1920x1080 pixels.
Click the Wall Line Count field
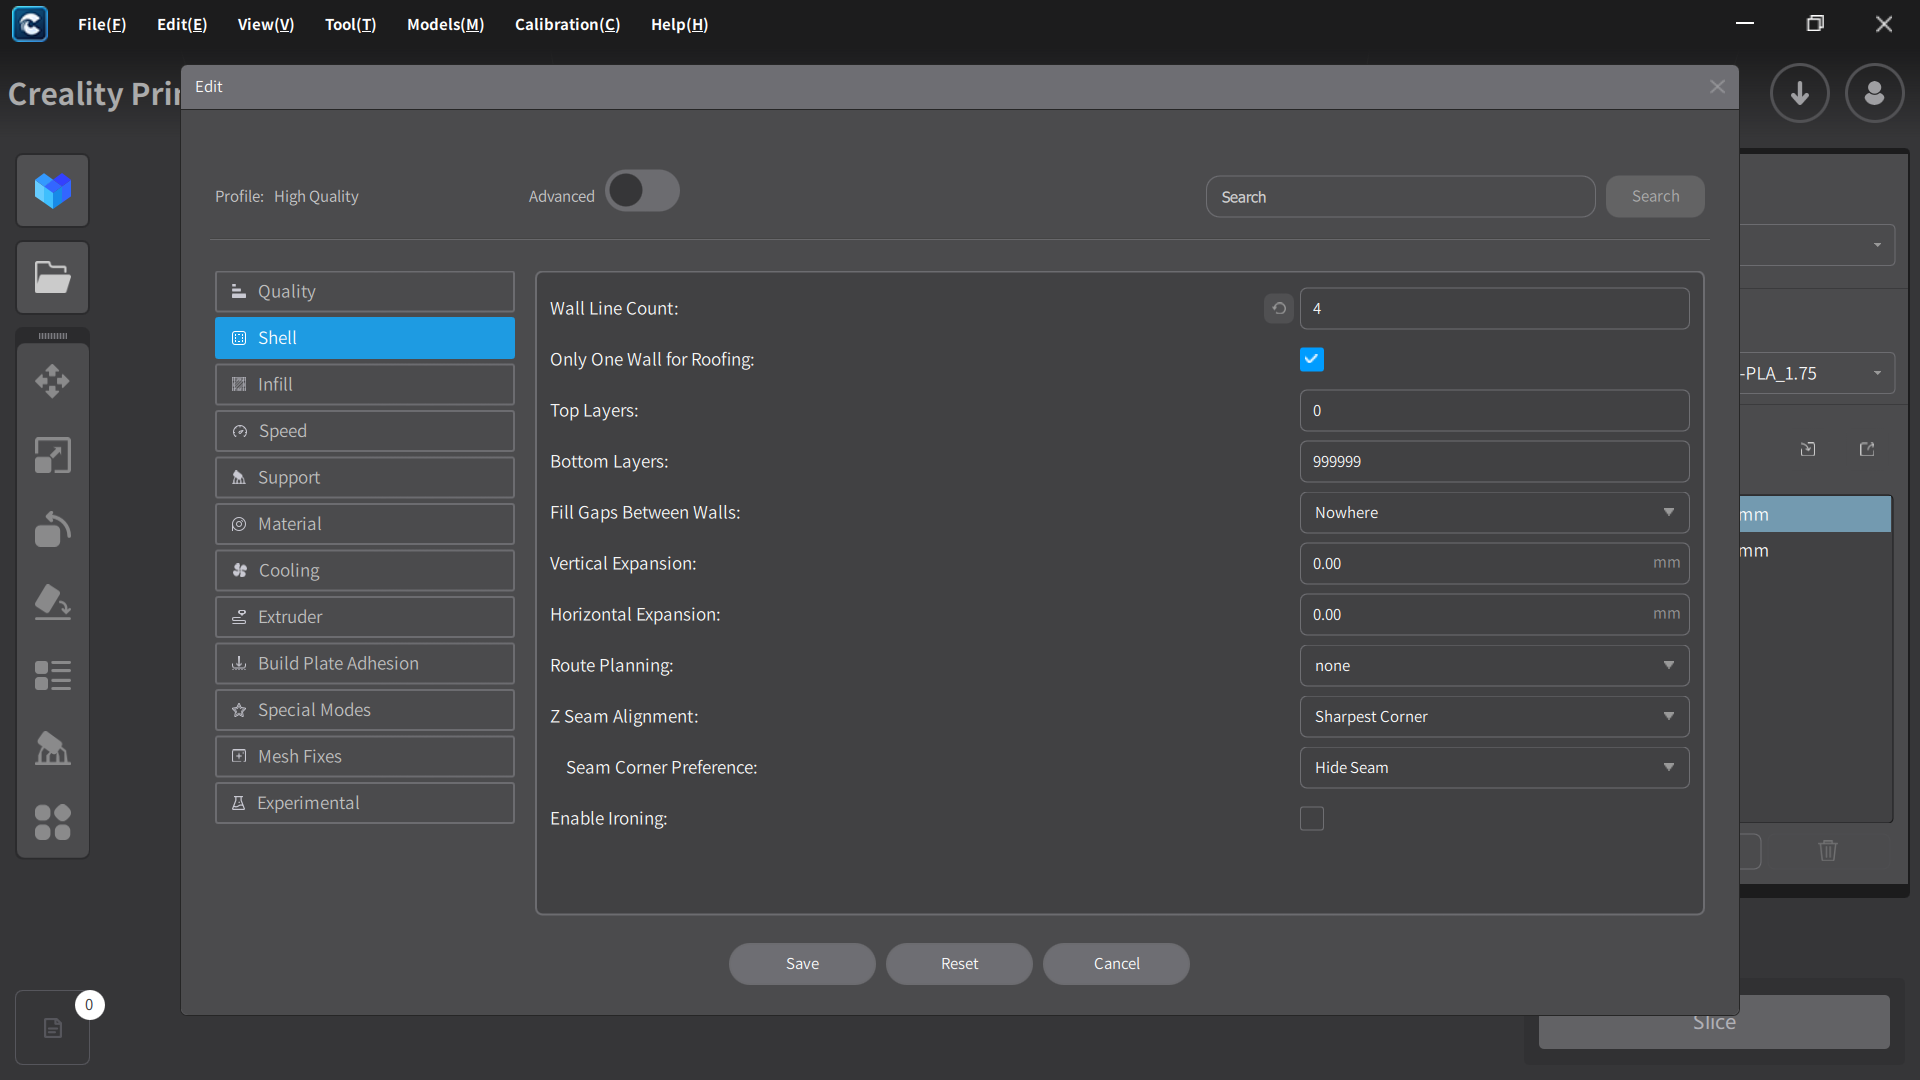tap(1494, 308)
